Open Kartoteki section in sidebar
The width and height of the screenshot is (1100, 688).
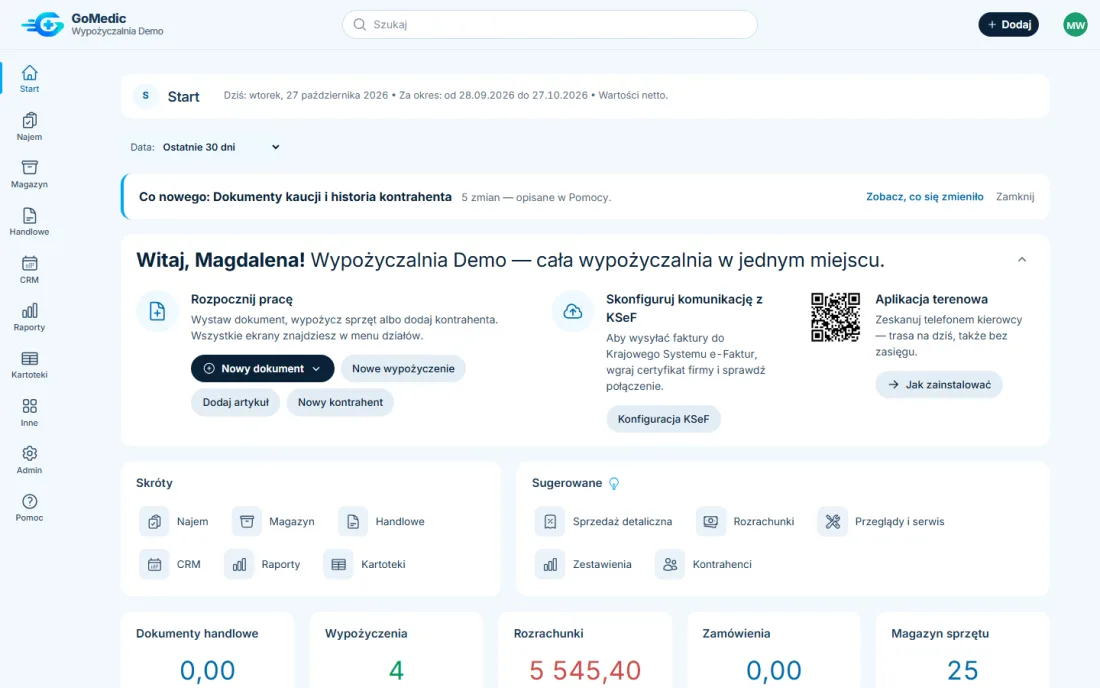(29, 365)
